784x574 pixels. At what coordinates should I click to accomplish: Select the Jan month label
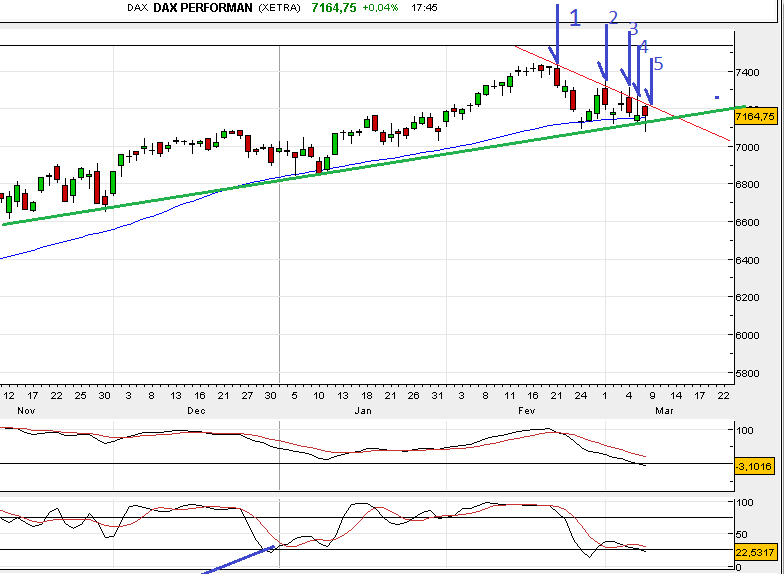(x=363, y=410)
